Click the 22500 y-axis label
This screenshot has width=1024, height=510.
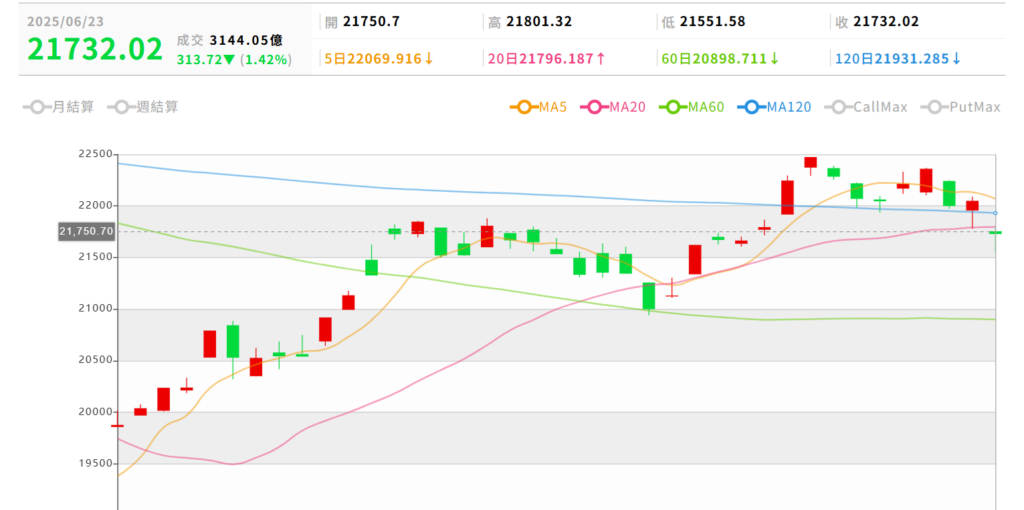95,154
